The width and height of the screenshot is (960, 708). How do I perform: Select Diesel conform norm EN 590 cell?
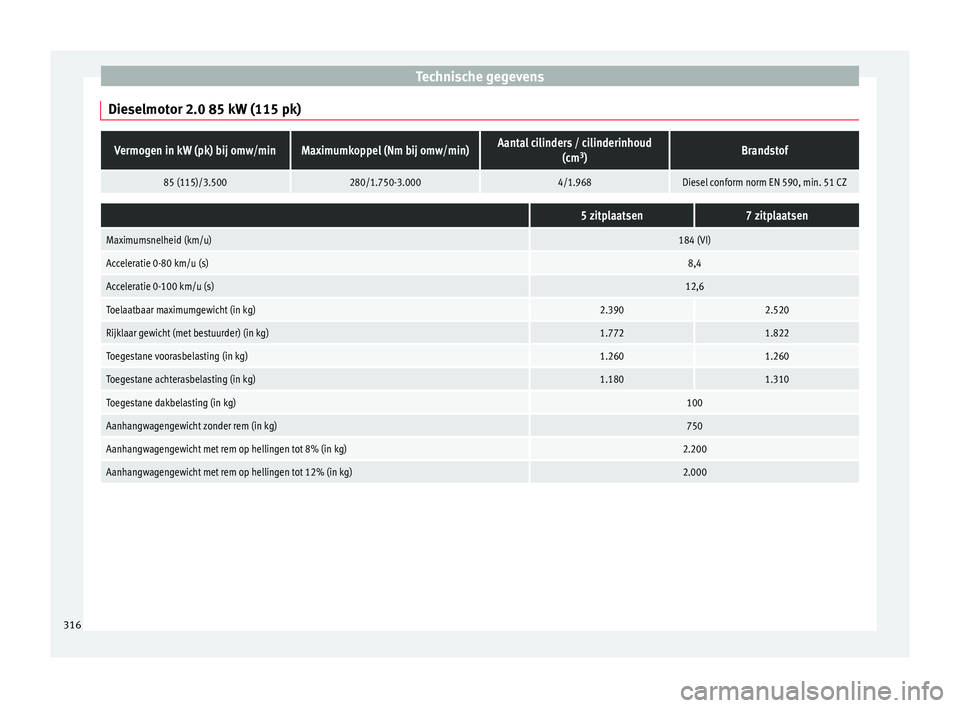click(x=765, y=182)
